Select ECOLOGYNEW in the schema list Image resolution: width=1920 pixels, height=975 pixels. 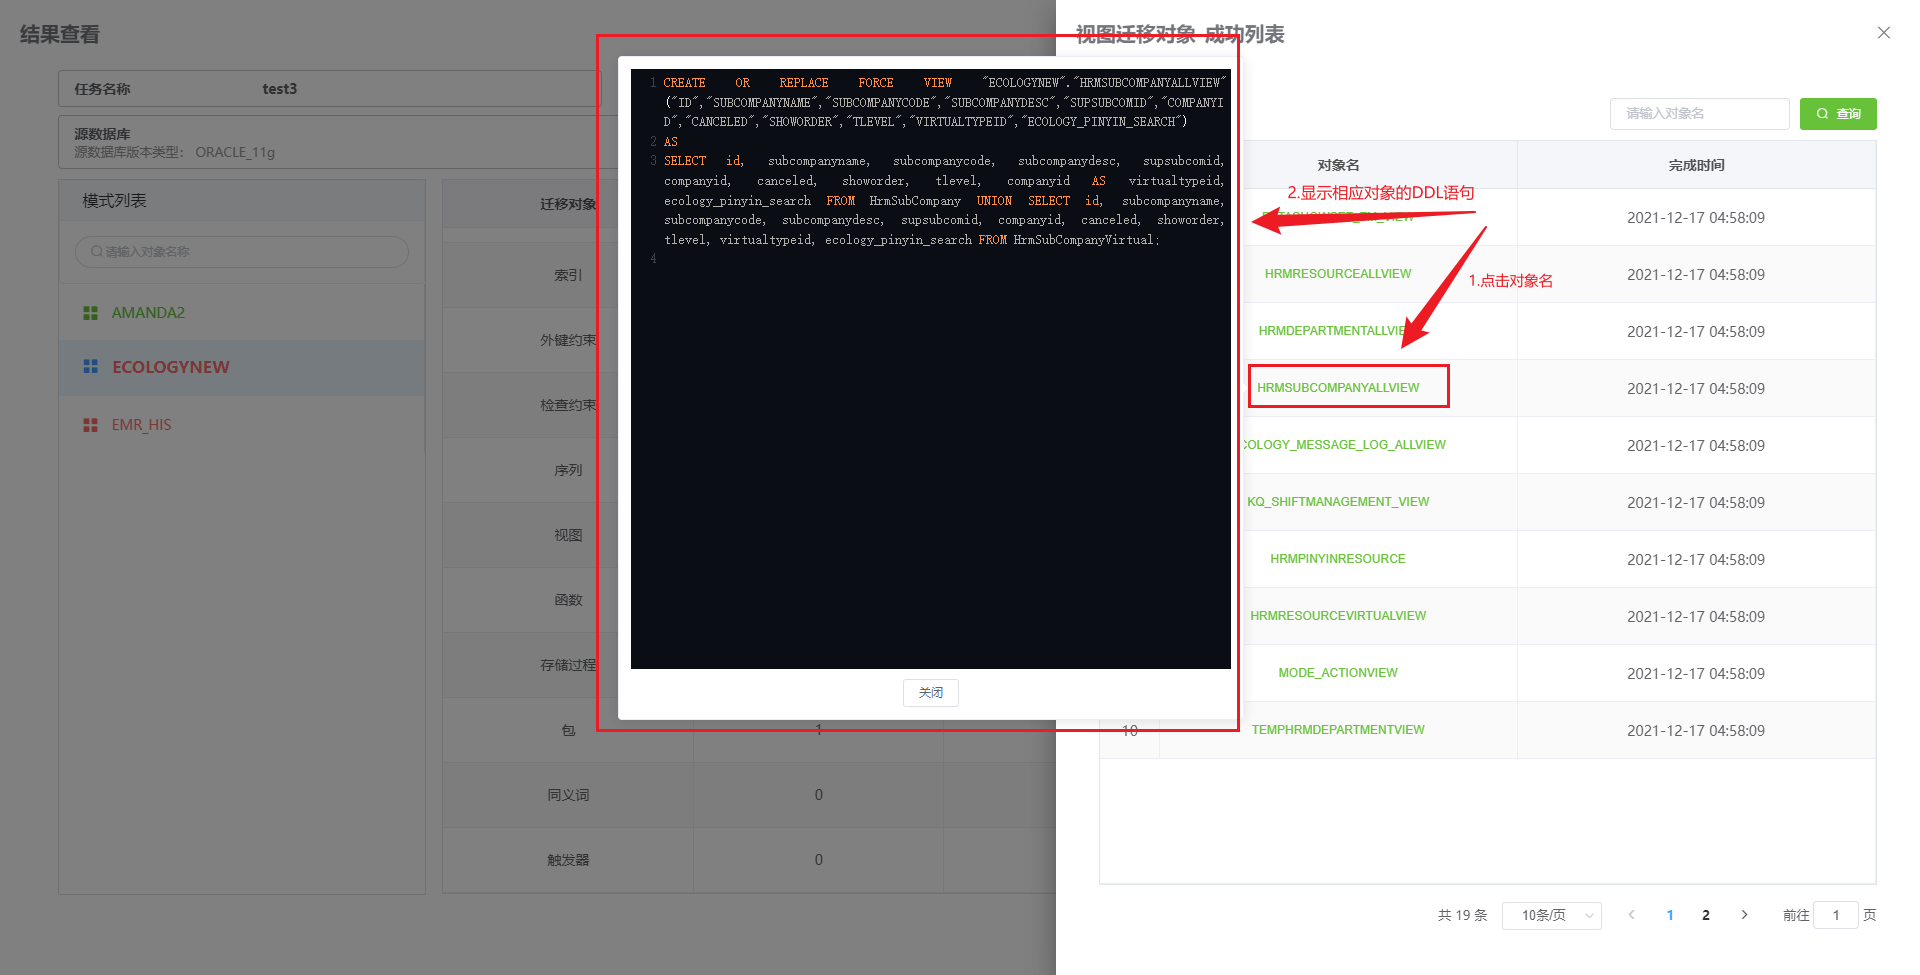(171, 367)
